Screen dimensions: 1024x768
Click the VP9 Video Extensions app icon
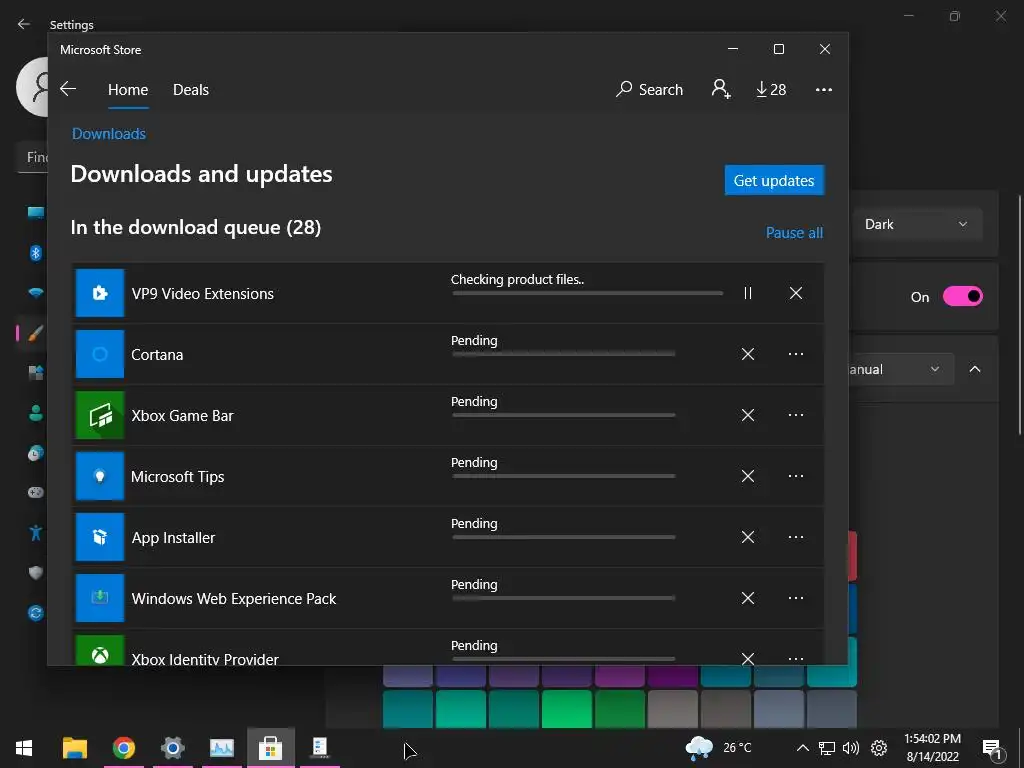(x=100, y=293)
